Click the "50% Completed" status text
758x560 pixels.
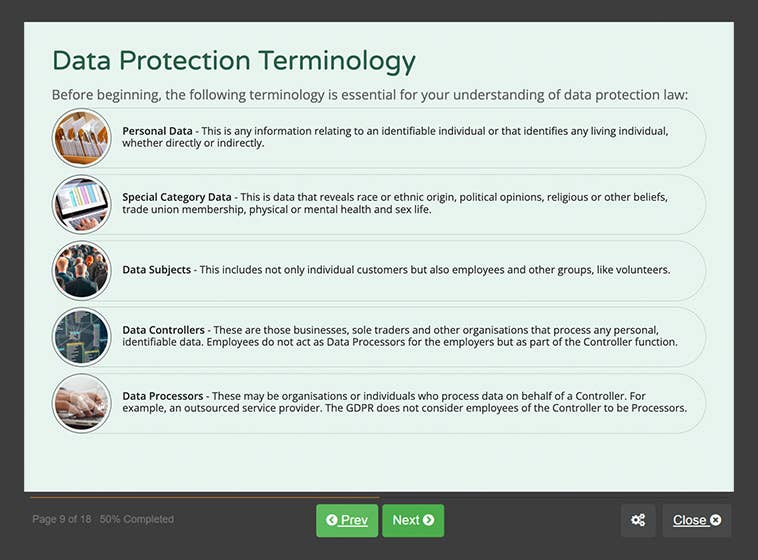pos(136,520)
